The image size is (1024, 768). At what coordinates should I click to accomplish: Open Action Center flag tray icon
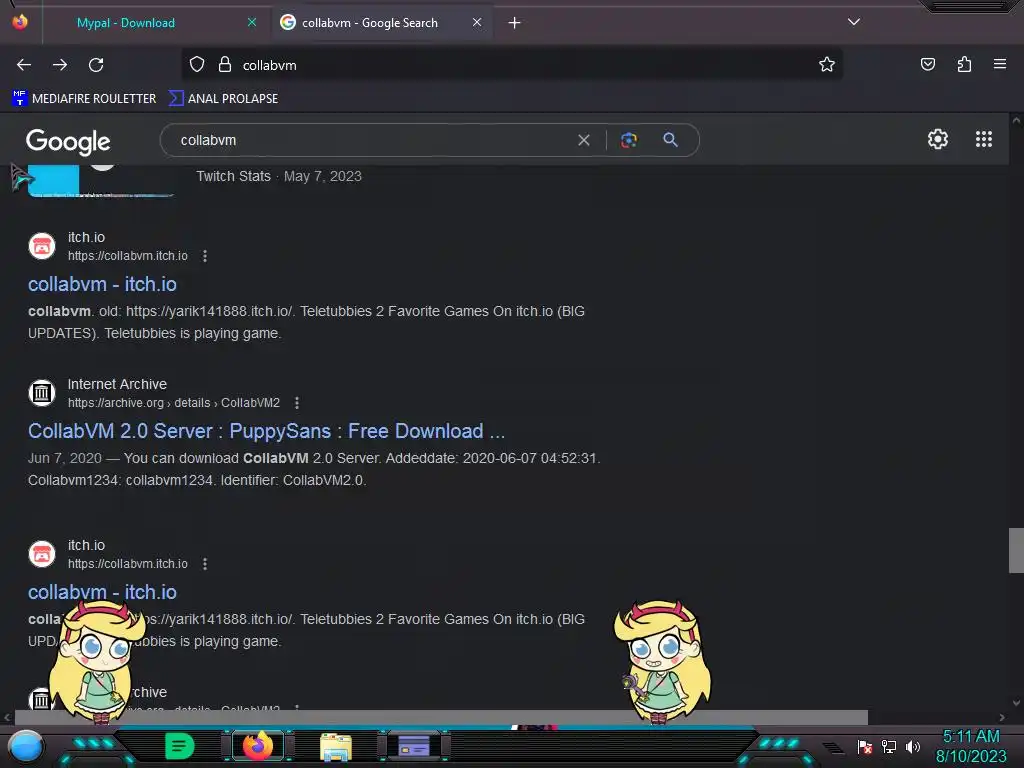(x=865, y=746)
